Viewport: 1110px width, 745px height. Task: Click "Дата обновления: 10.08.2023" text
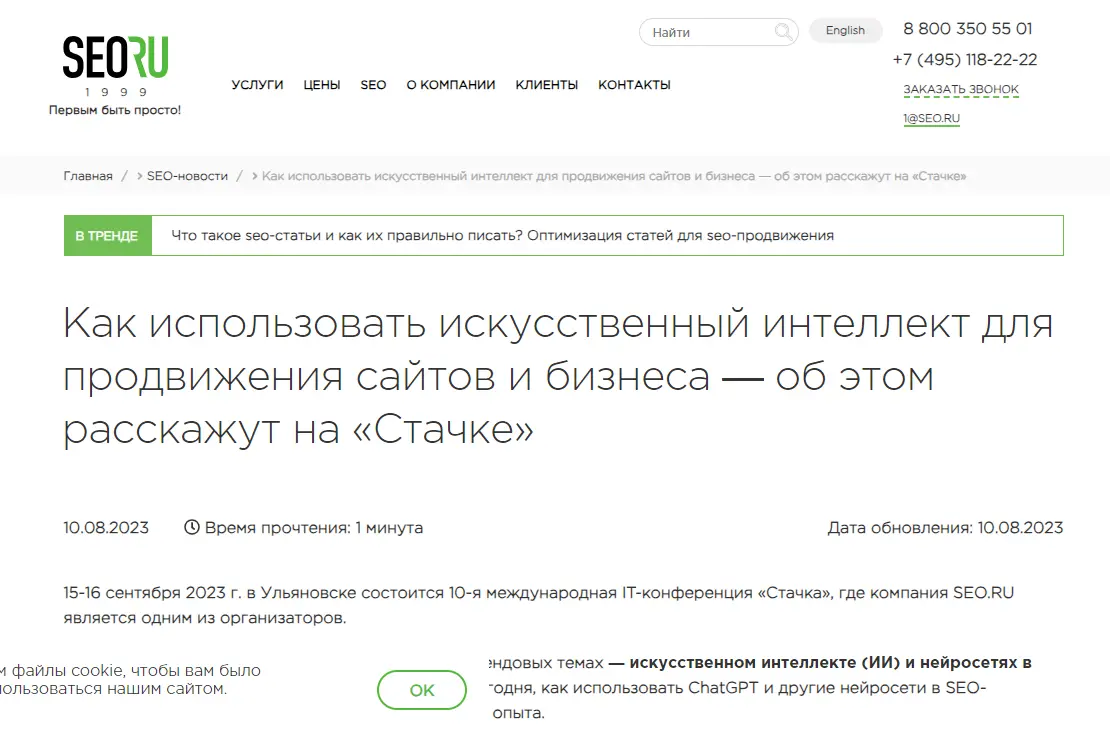tap(945, 528)
